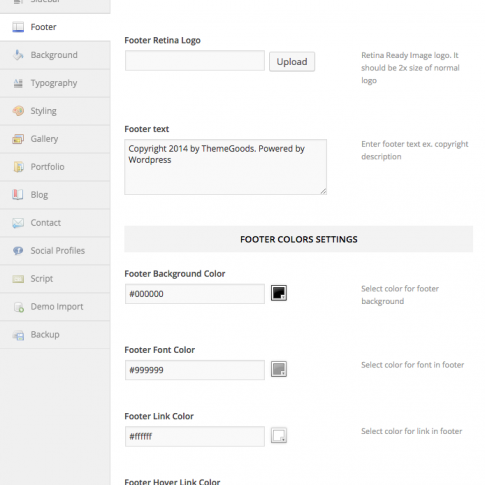This screenshot has width=485, height=485.
Task: Click the Background paint bucket icon
Action: 18,55
